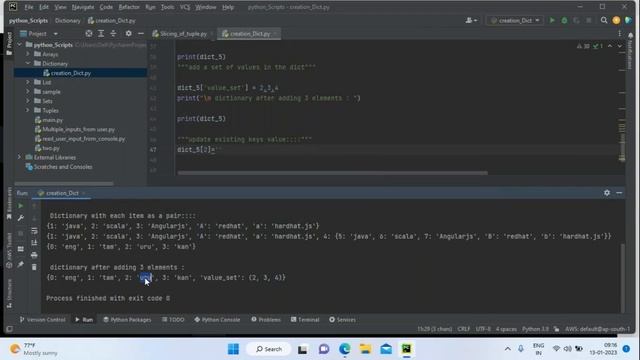Click the wrench icon in Run panel
The height and width of the screenshot is (360, 640).
20,218
